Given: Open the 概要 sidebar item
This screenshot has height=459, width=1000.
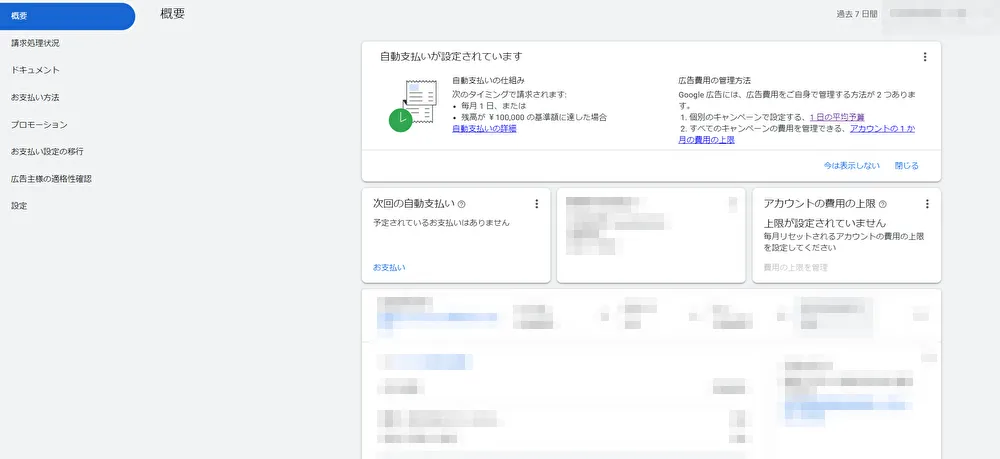Looking at the screenshot, I should coord(67,16).
